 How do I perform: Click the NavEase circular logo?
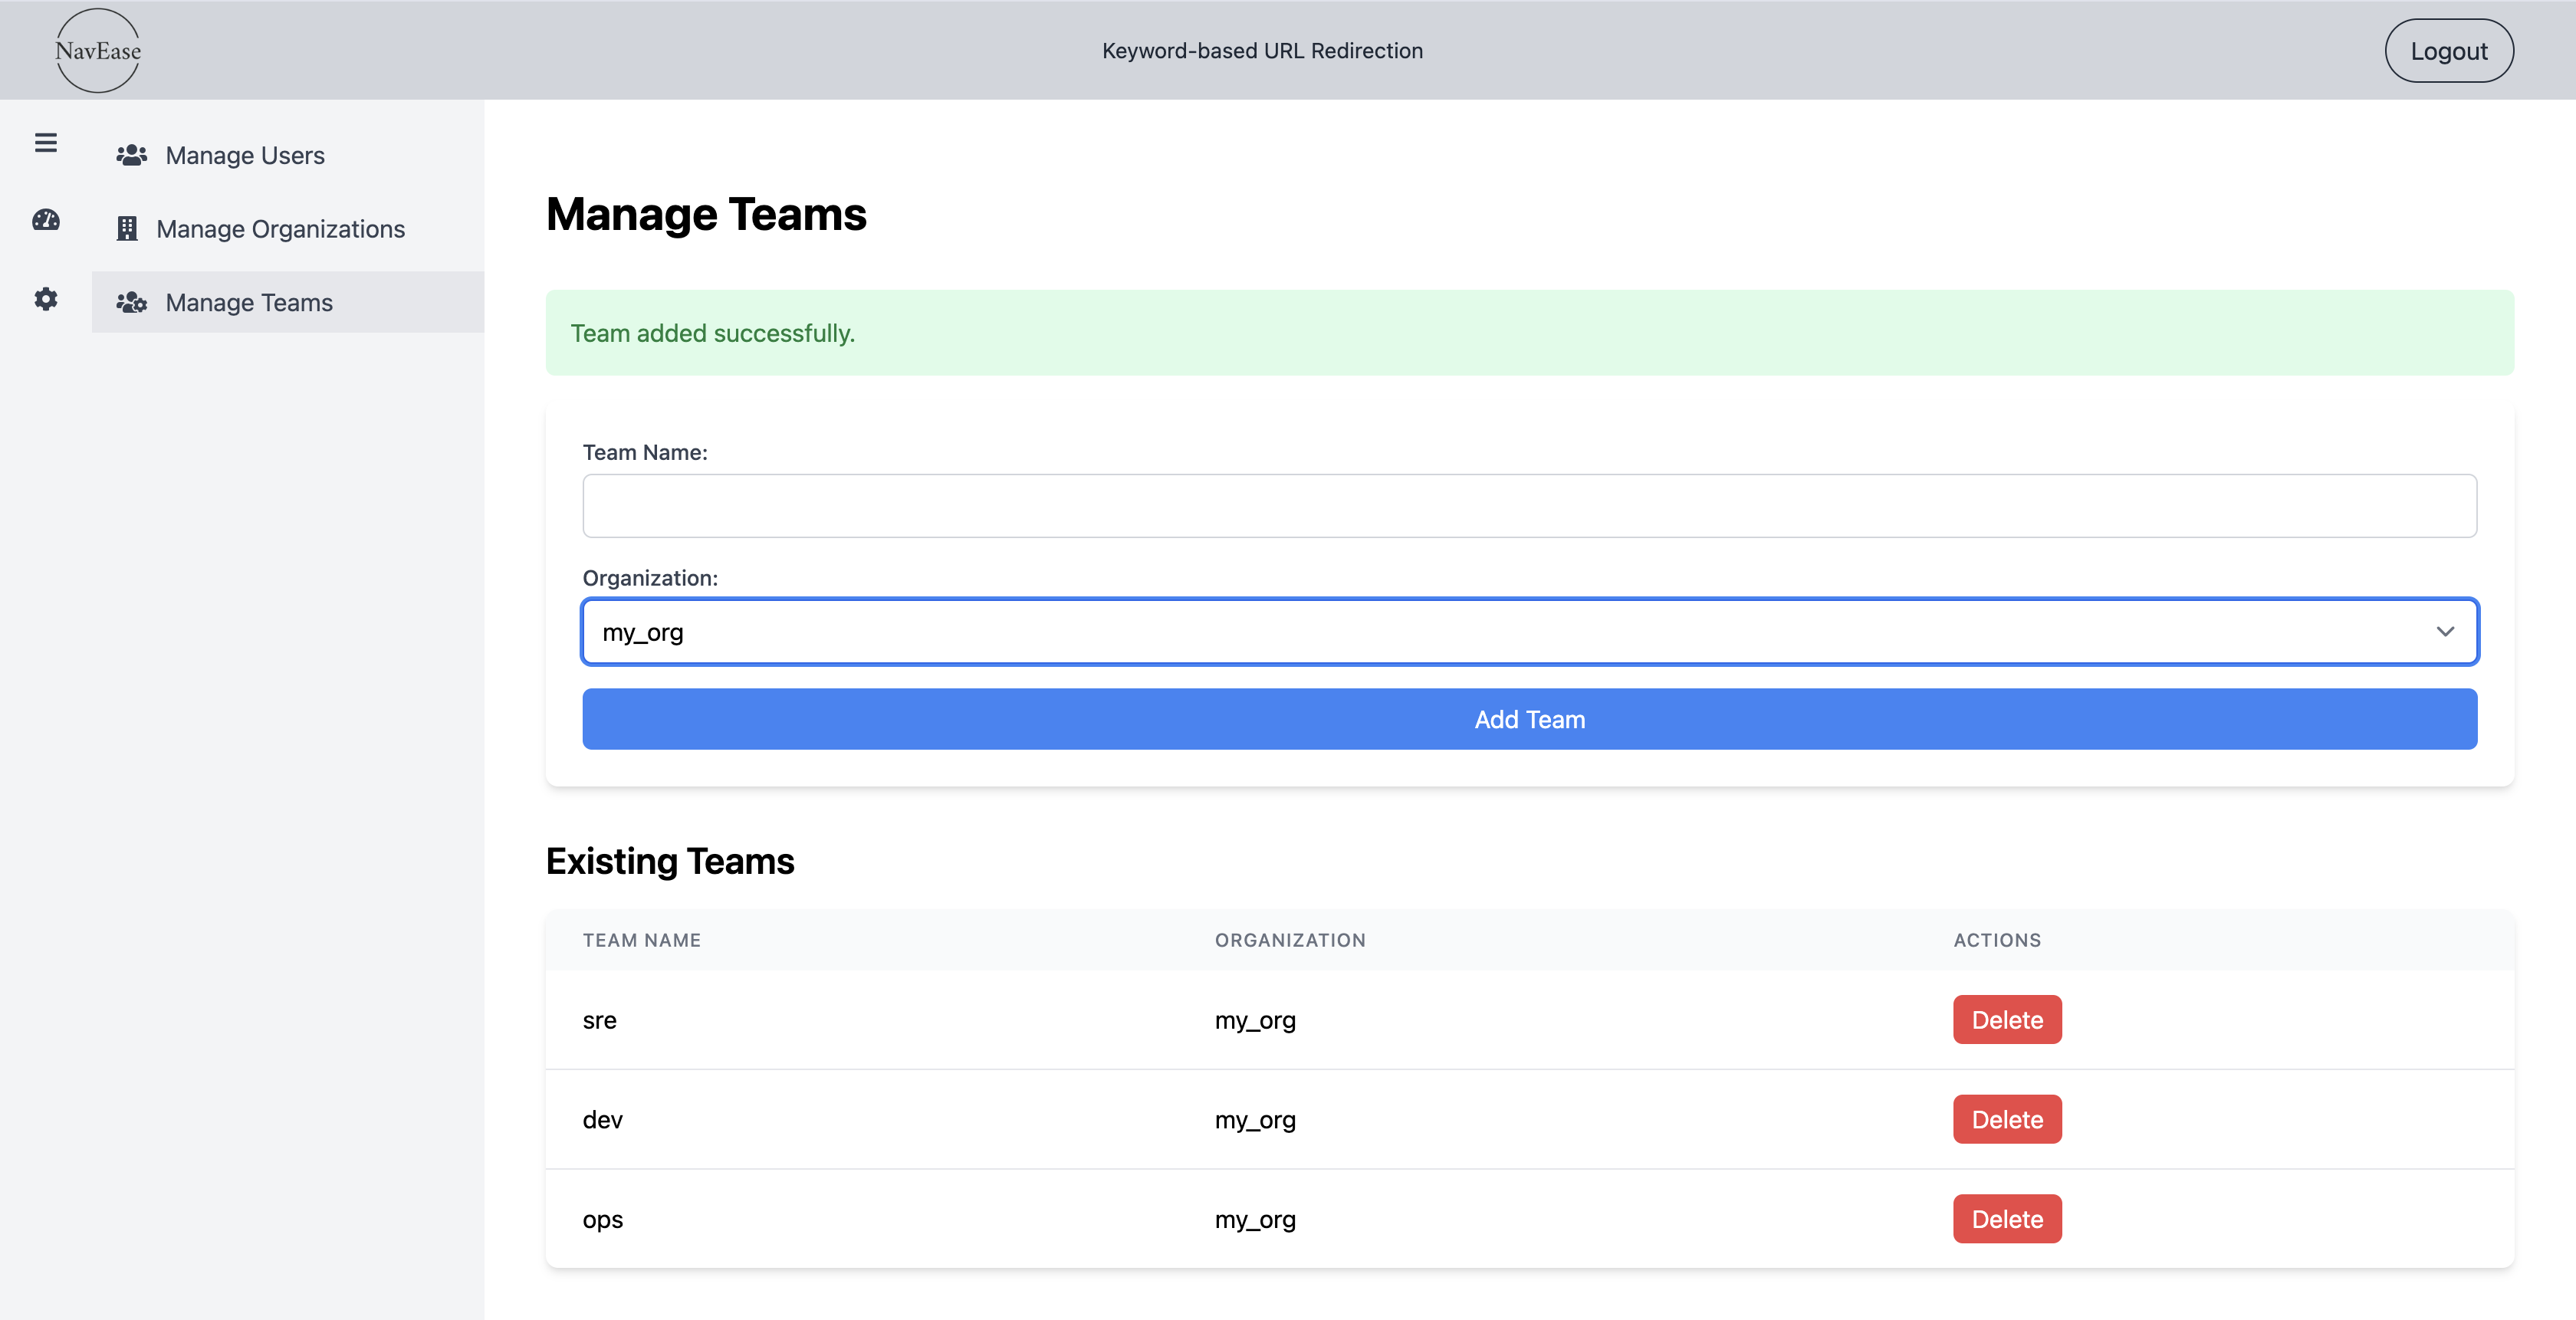point(97,50)
